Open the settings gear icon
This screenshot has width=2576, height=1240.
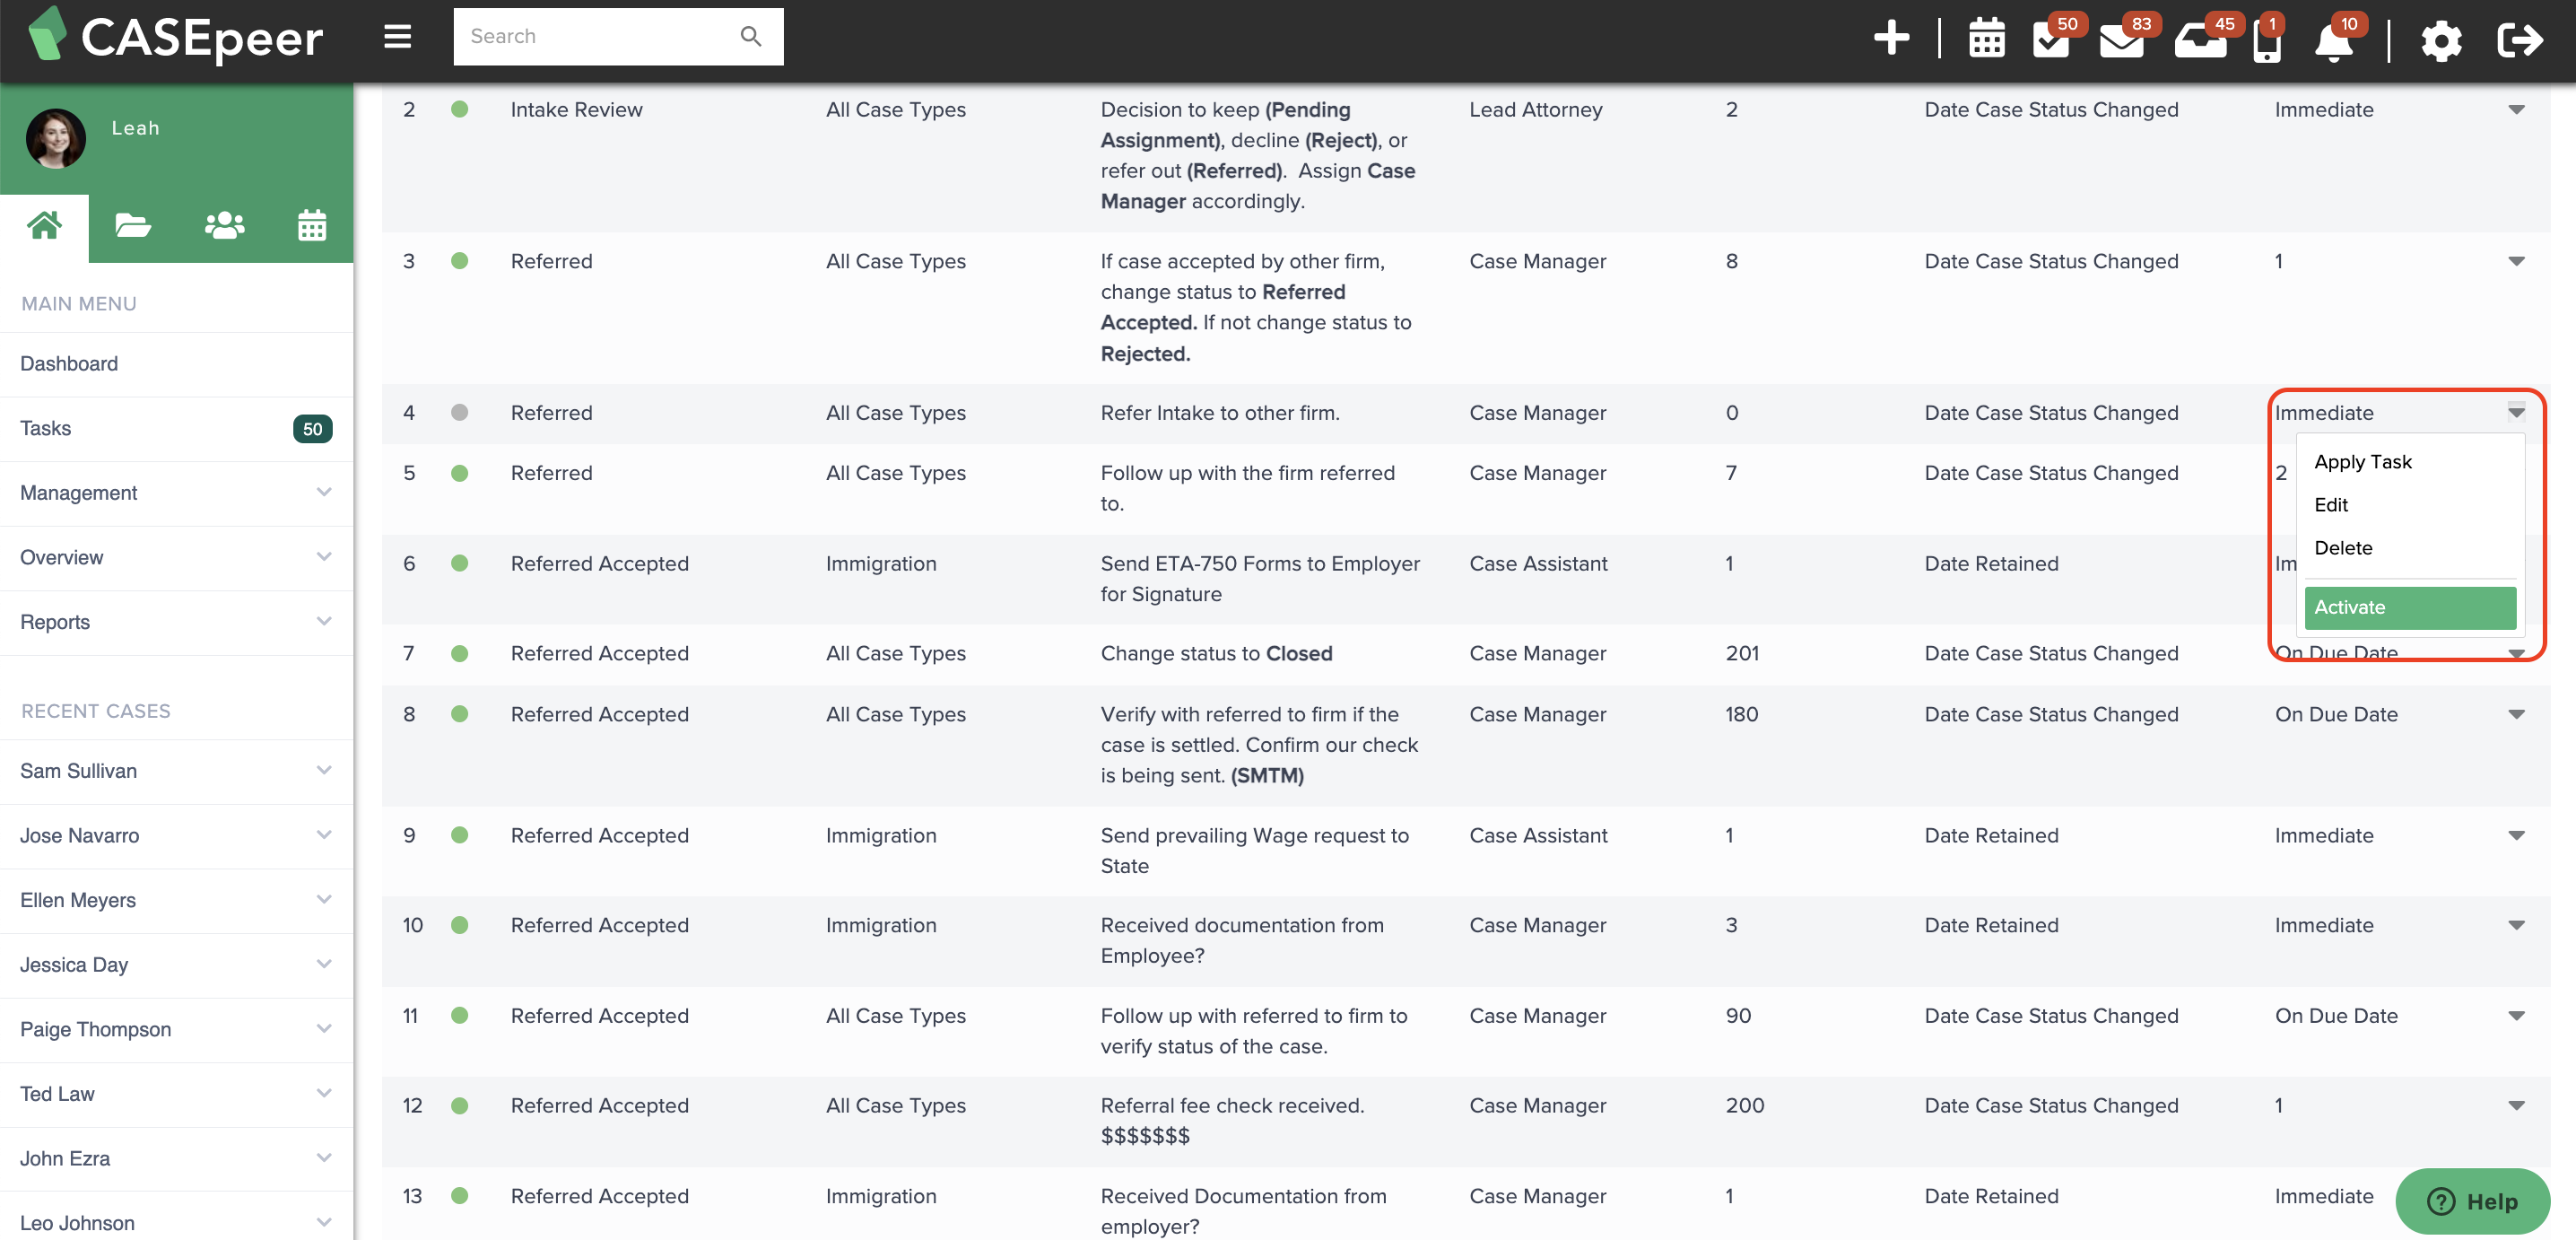(2441, 41)
